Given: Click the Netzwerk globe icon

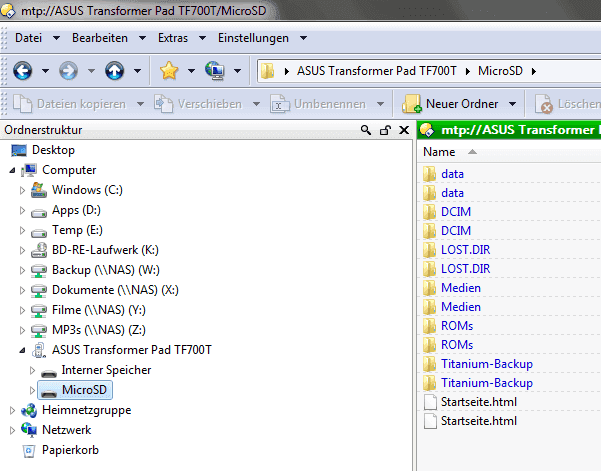Looking at the screenshot, I should [x=29, y=430].
